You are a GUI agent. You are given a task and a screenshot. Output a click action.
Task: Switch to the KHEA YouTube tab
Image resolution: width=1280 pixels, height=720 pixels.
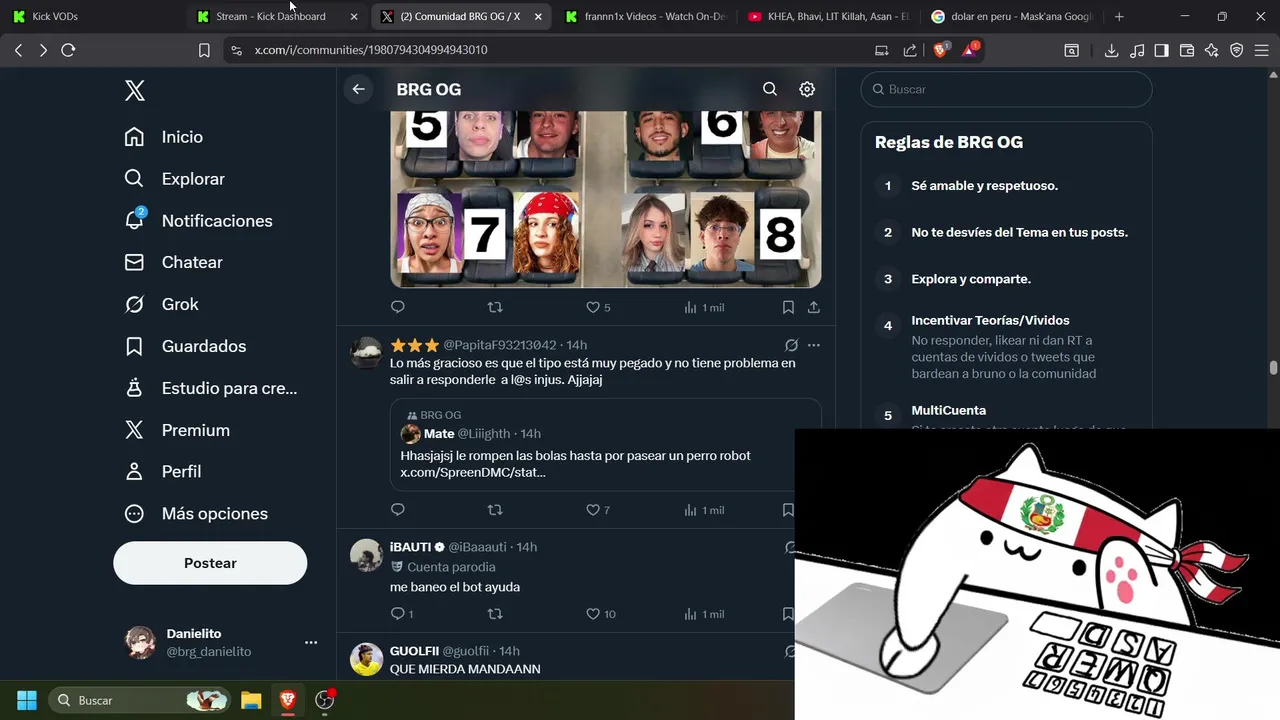point(828,16)
